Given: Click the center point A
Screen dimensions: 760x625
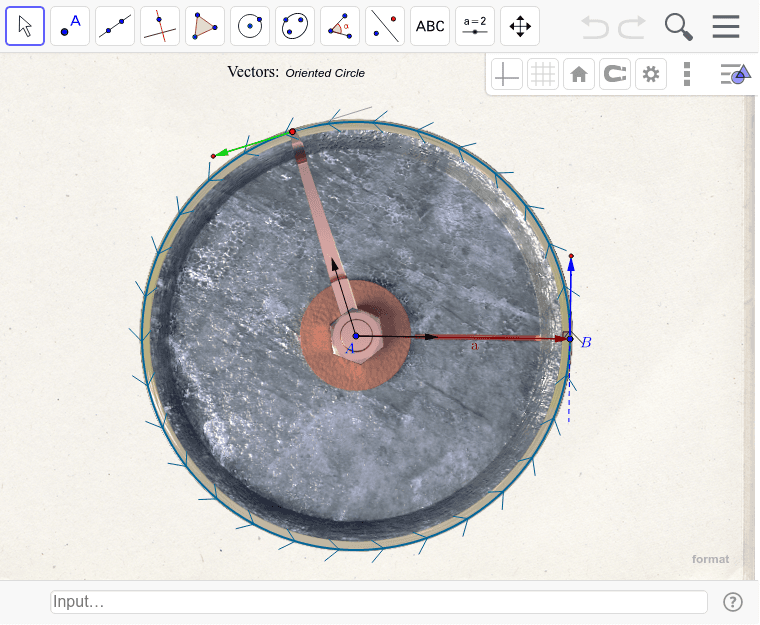Looking at the screenshot, I should [356, 336].
